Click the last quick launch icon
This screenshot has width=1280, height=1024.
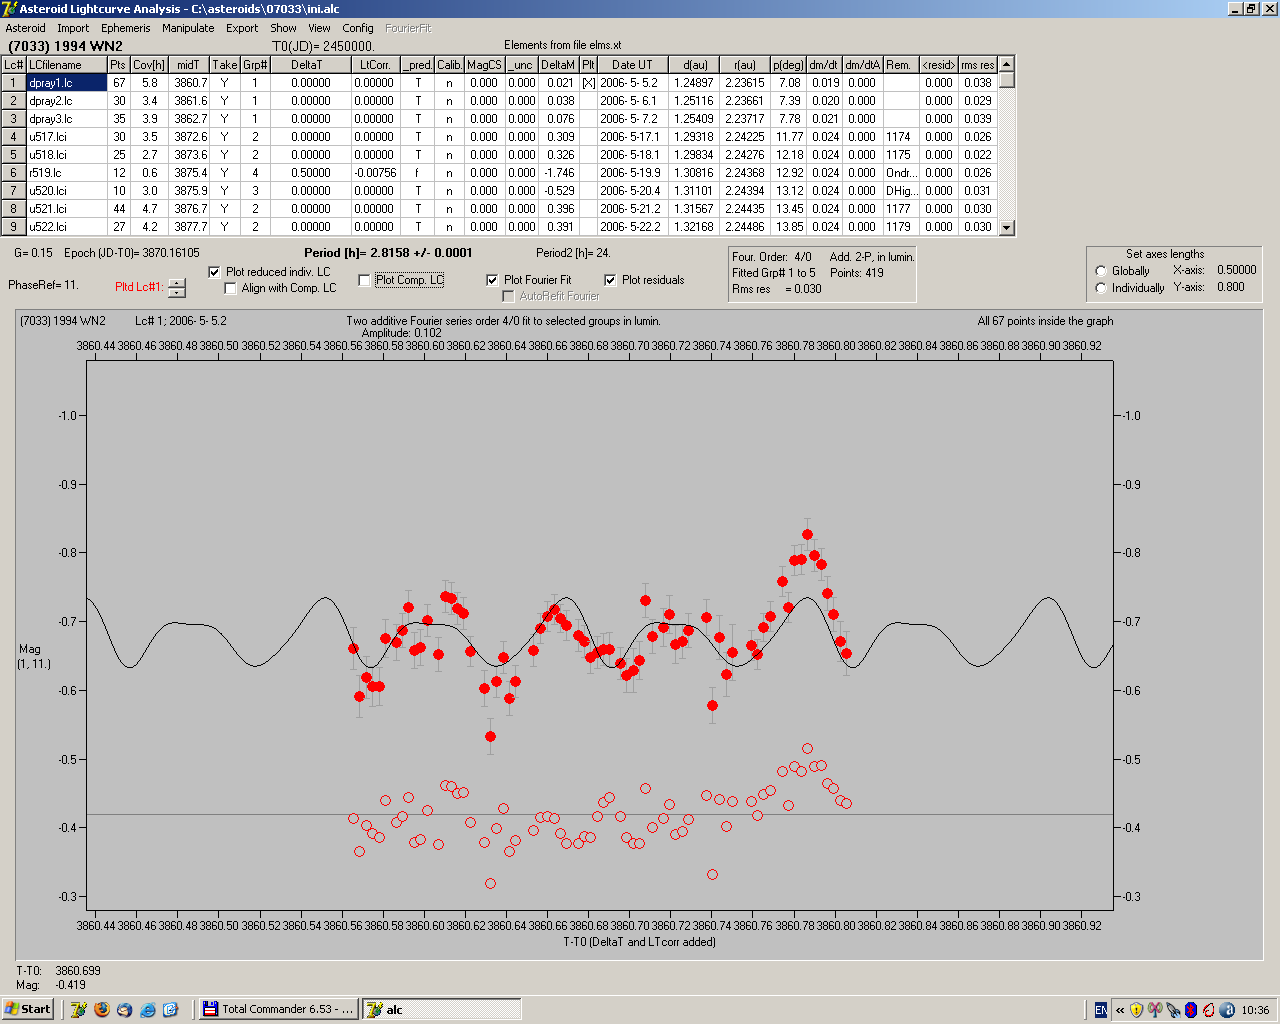pos(170,1009)
